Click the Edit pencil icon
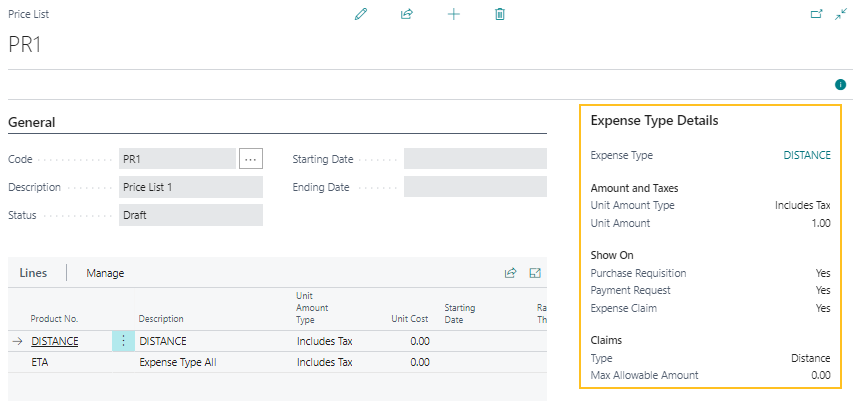 coord(361,14)
